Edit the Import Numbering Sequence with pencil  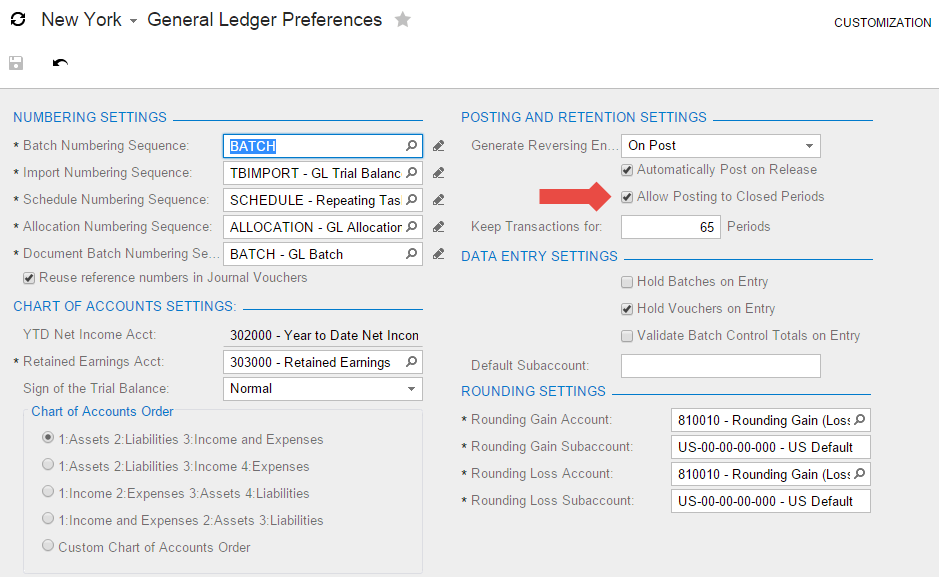point(438,173)
